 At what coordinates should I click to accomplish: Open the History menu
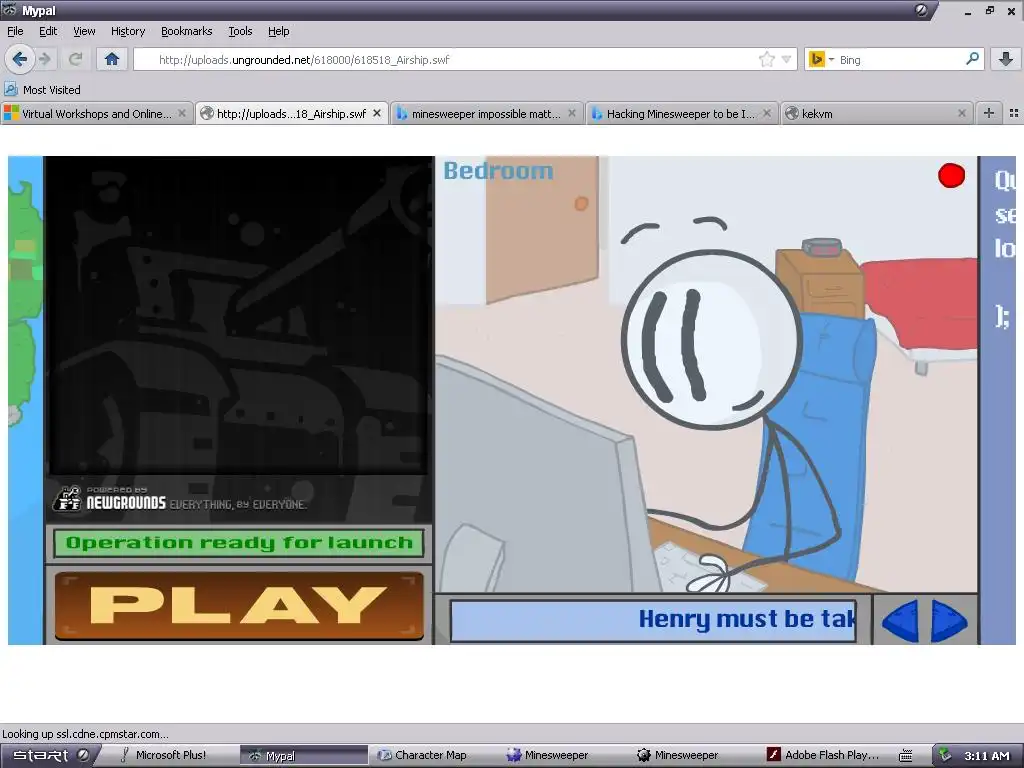127,31
